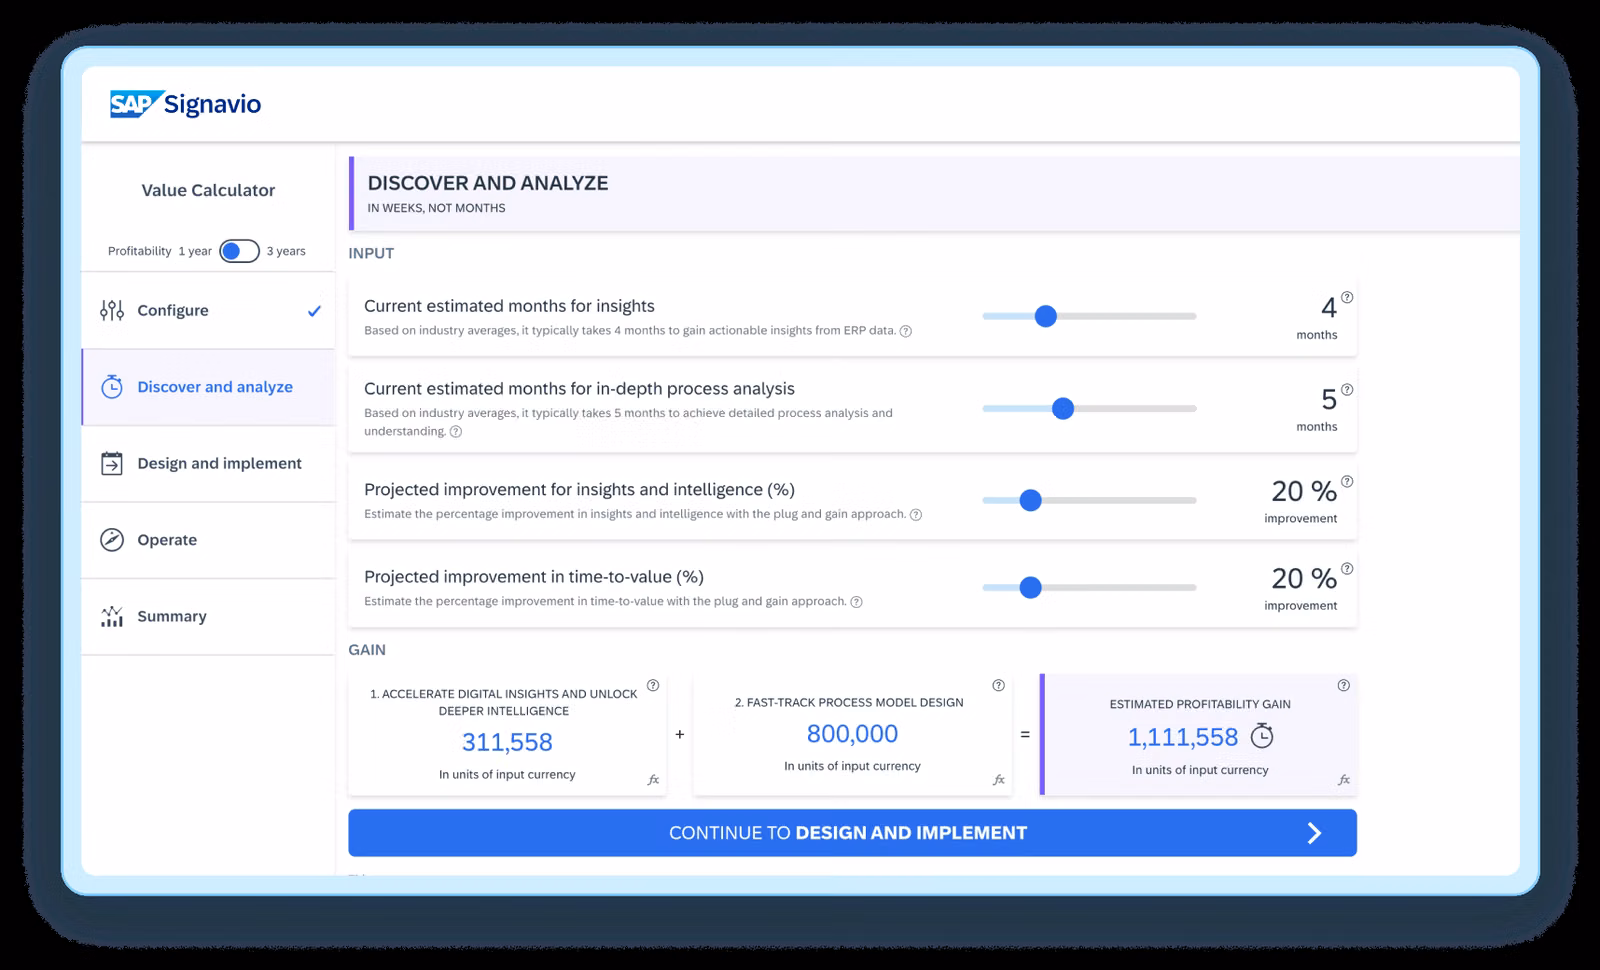Click insights and intelligence improvement slider handle
This screenshot has height=970, width=1600.
[1030, 500]
